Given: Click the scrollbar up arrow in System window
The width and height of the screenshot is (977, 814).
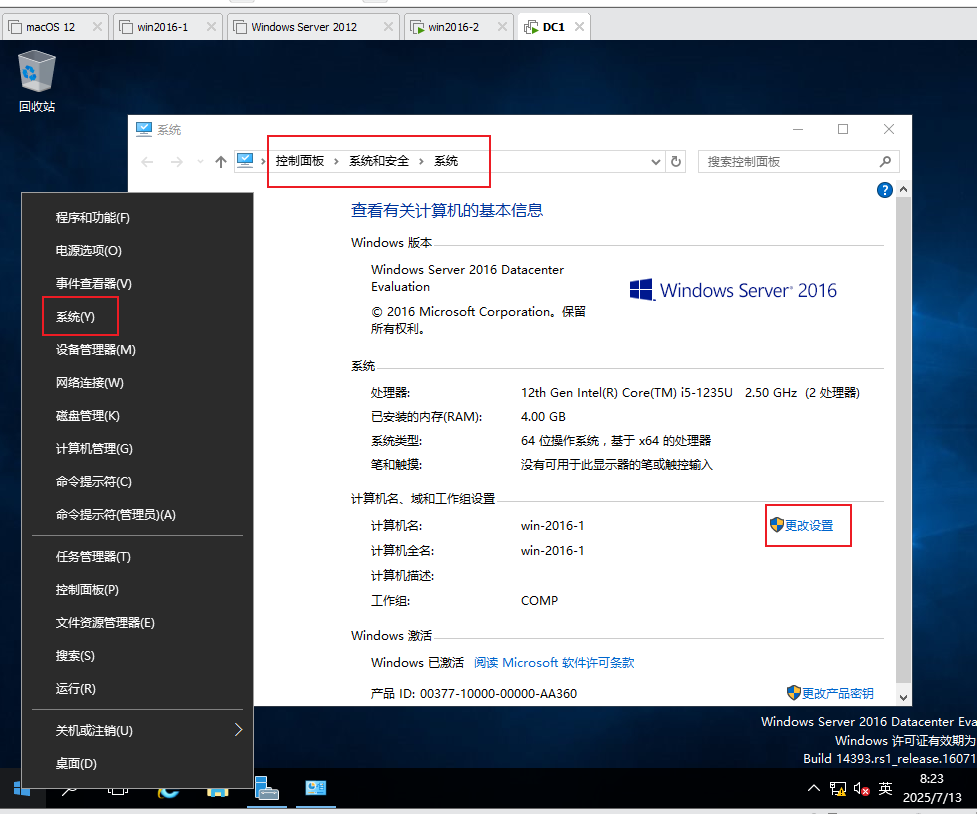Looking at the screenshot, I should click(903, 189).
